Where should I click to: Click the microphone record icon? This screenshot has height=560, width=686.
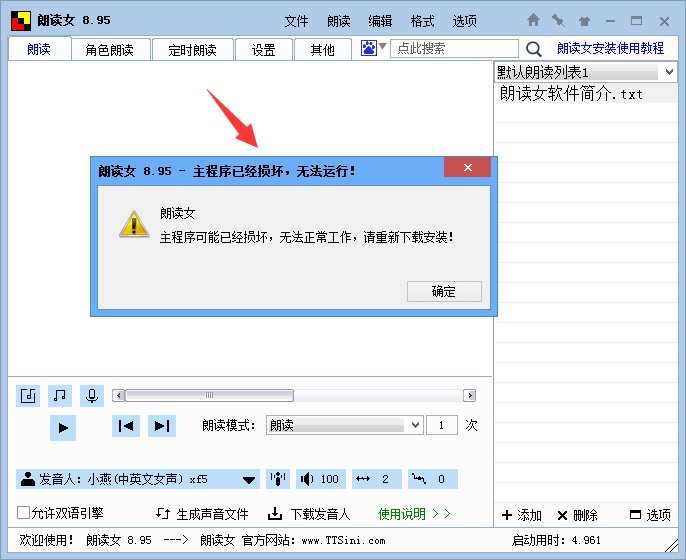pyautogui.click(x=92, y=396)
